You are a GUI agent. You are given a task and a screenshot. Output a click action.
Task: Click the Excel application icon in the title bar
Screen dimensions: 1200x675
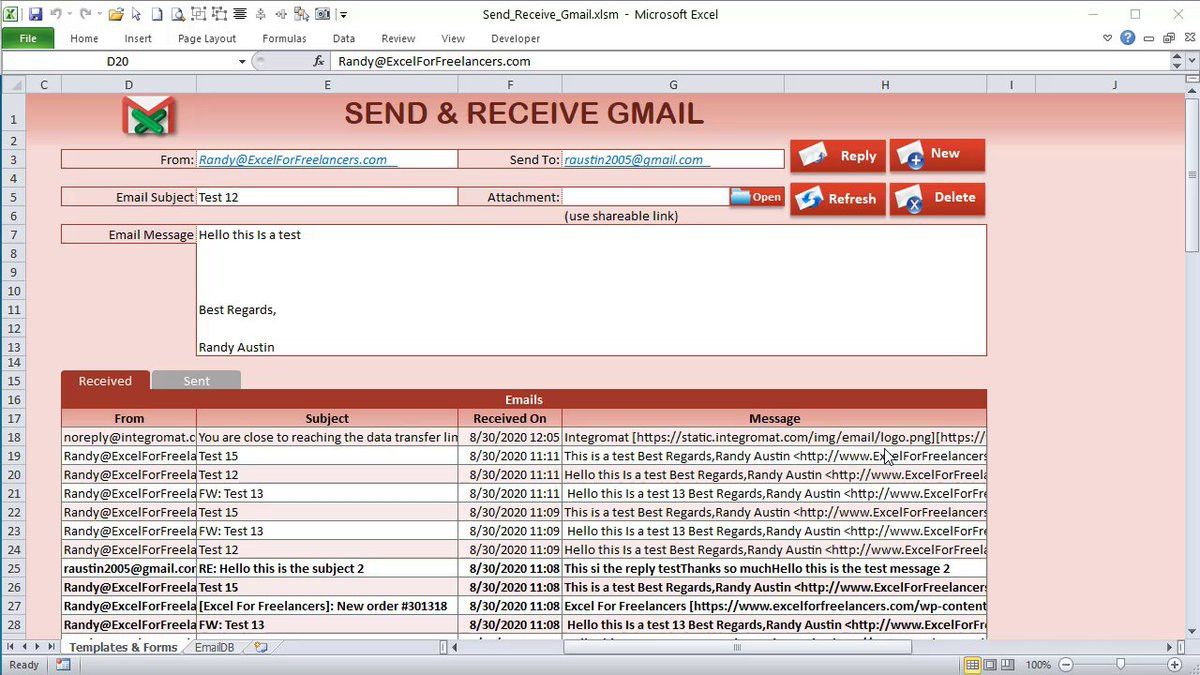click(11, 14)
